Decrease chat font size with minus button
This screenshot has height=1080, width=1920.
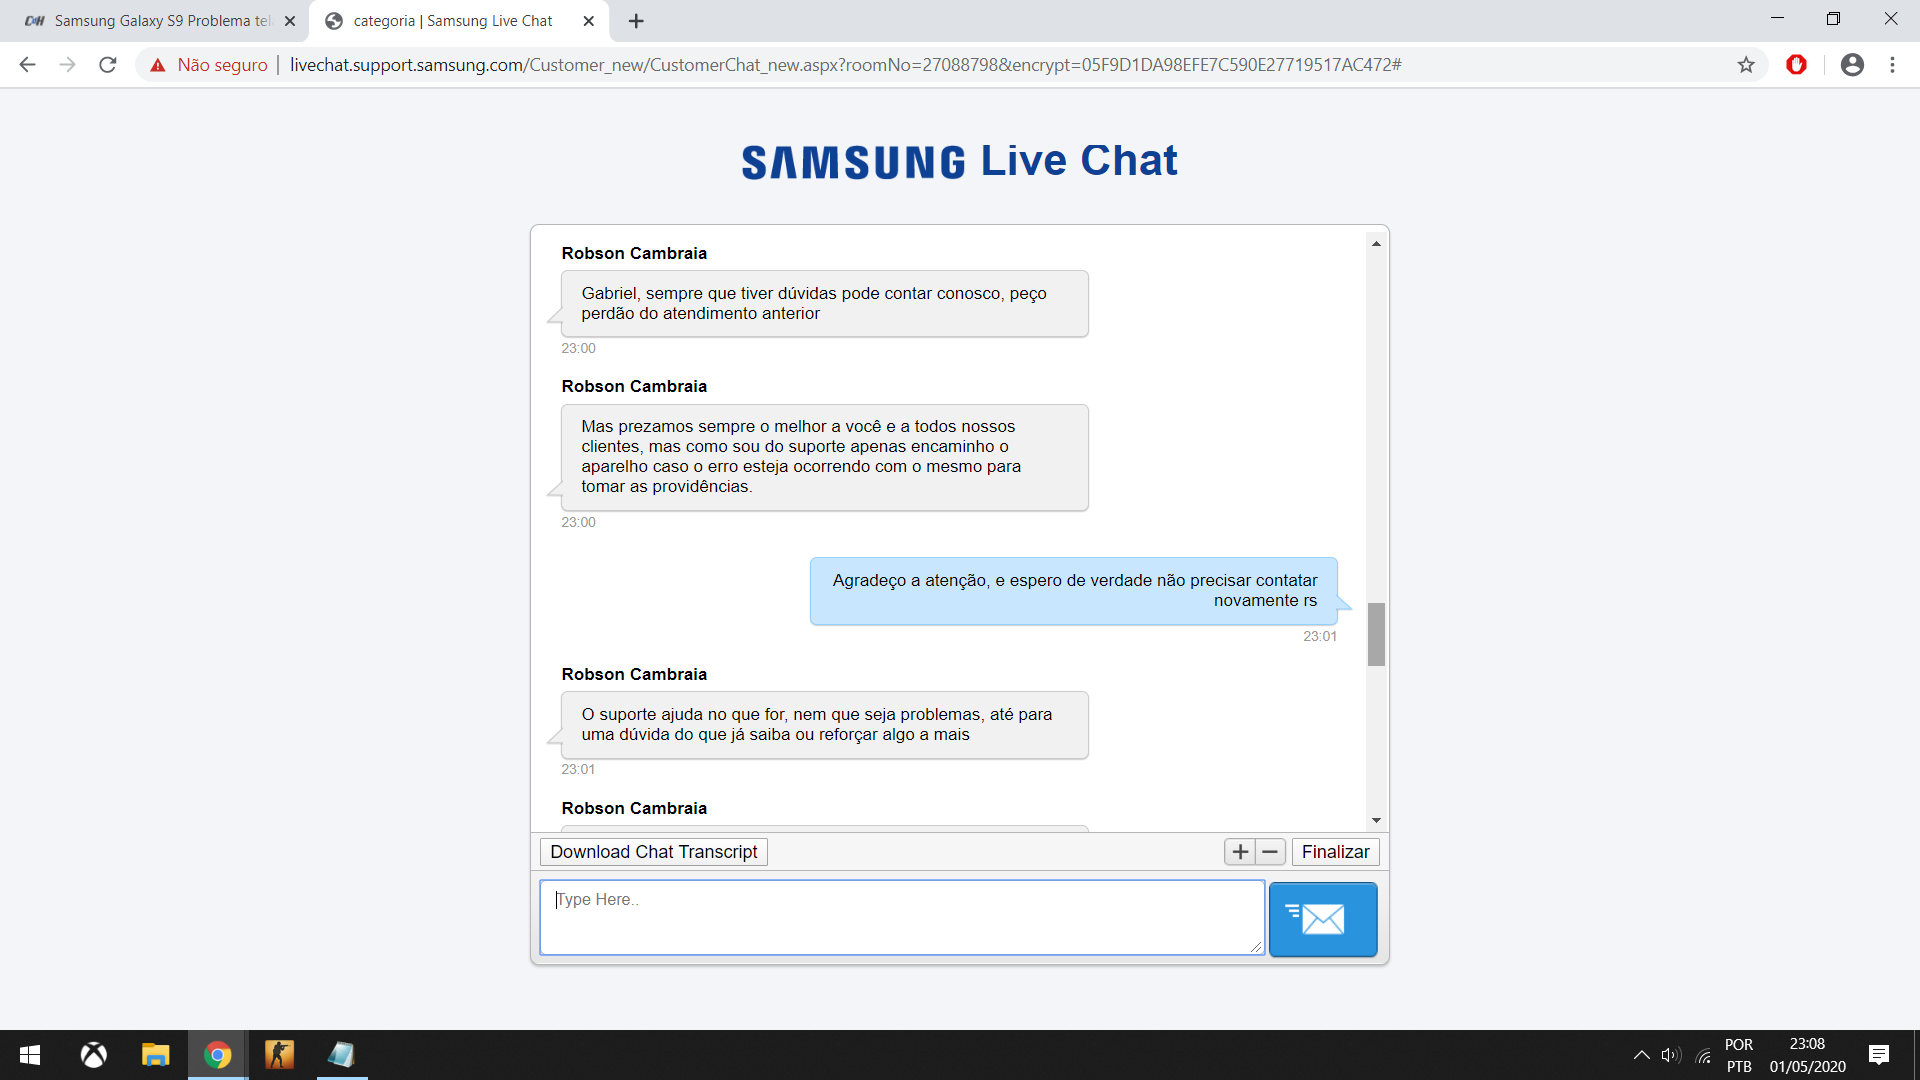[x=1270, y=852]
